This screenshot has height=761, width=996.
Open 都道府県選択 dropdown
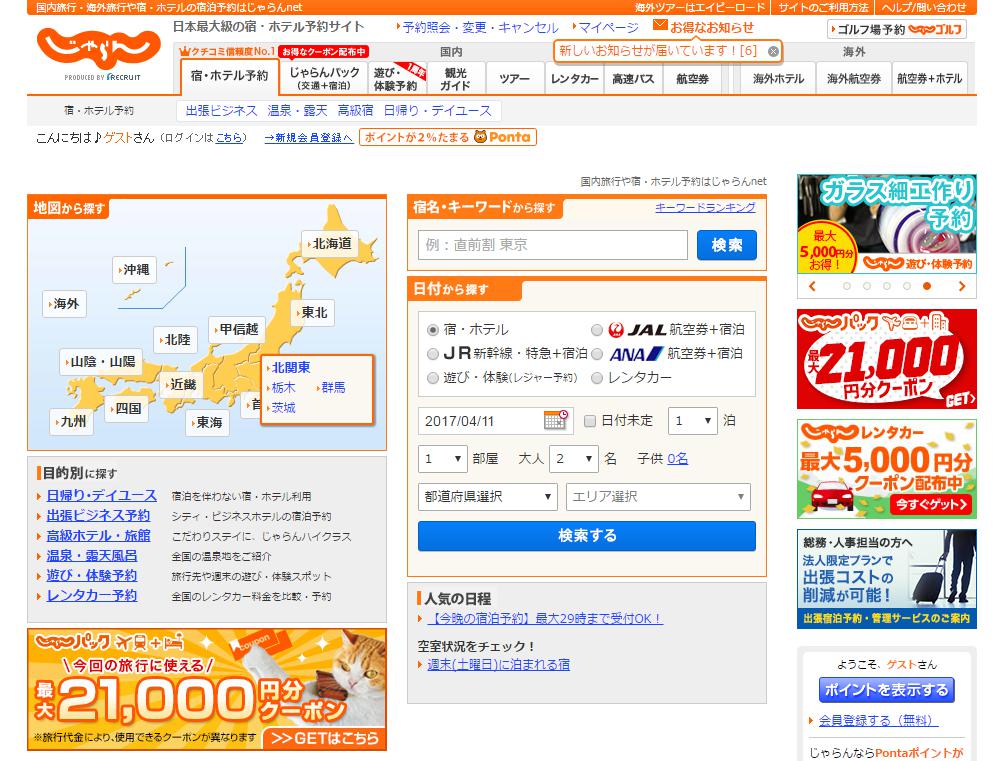[487, 497]
